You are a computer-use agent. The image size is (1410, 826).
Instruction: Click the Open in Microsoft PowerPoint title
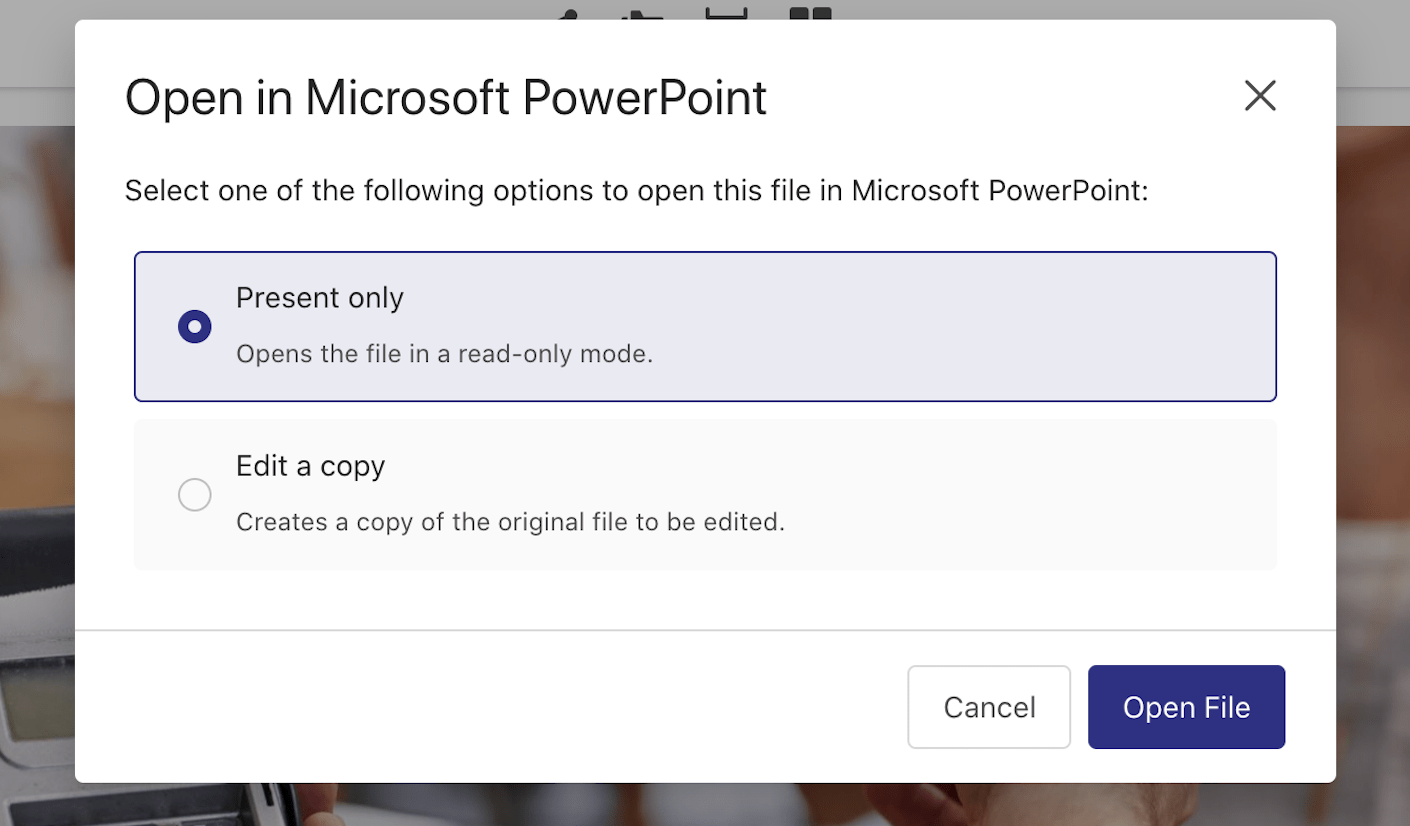[x=445, y=96]
